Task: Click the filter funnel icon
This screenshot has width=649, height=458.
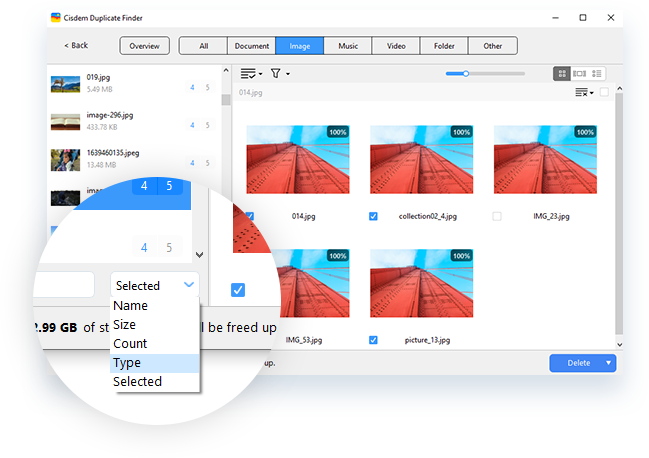Action: click(x=278, y=74)
